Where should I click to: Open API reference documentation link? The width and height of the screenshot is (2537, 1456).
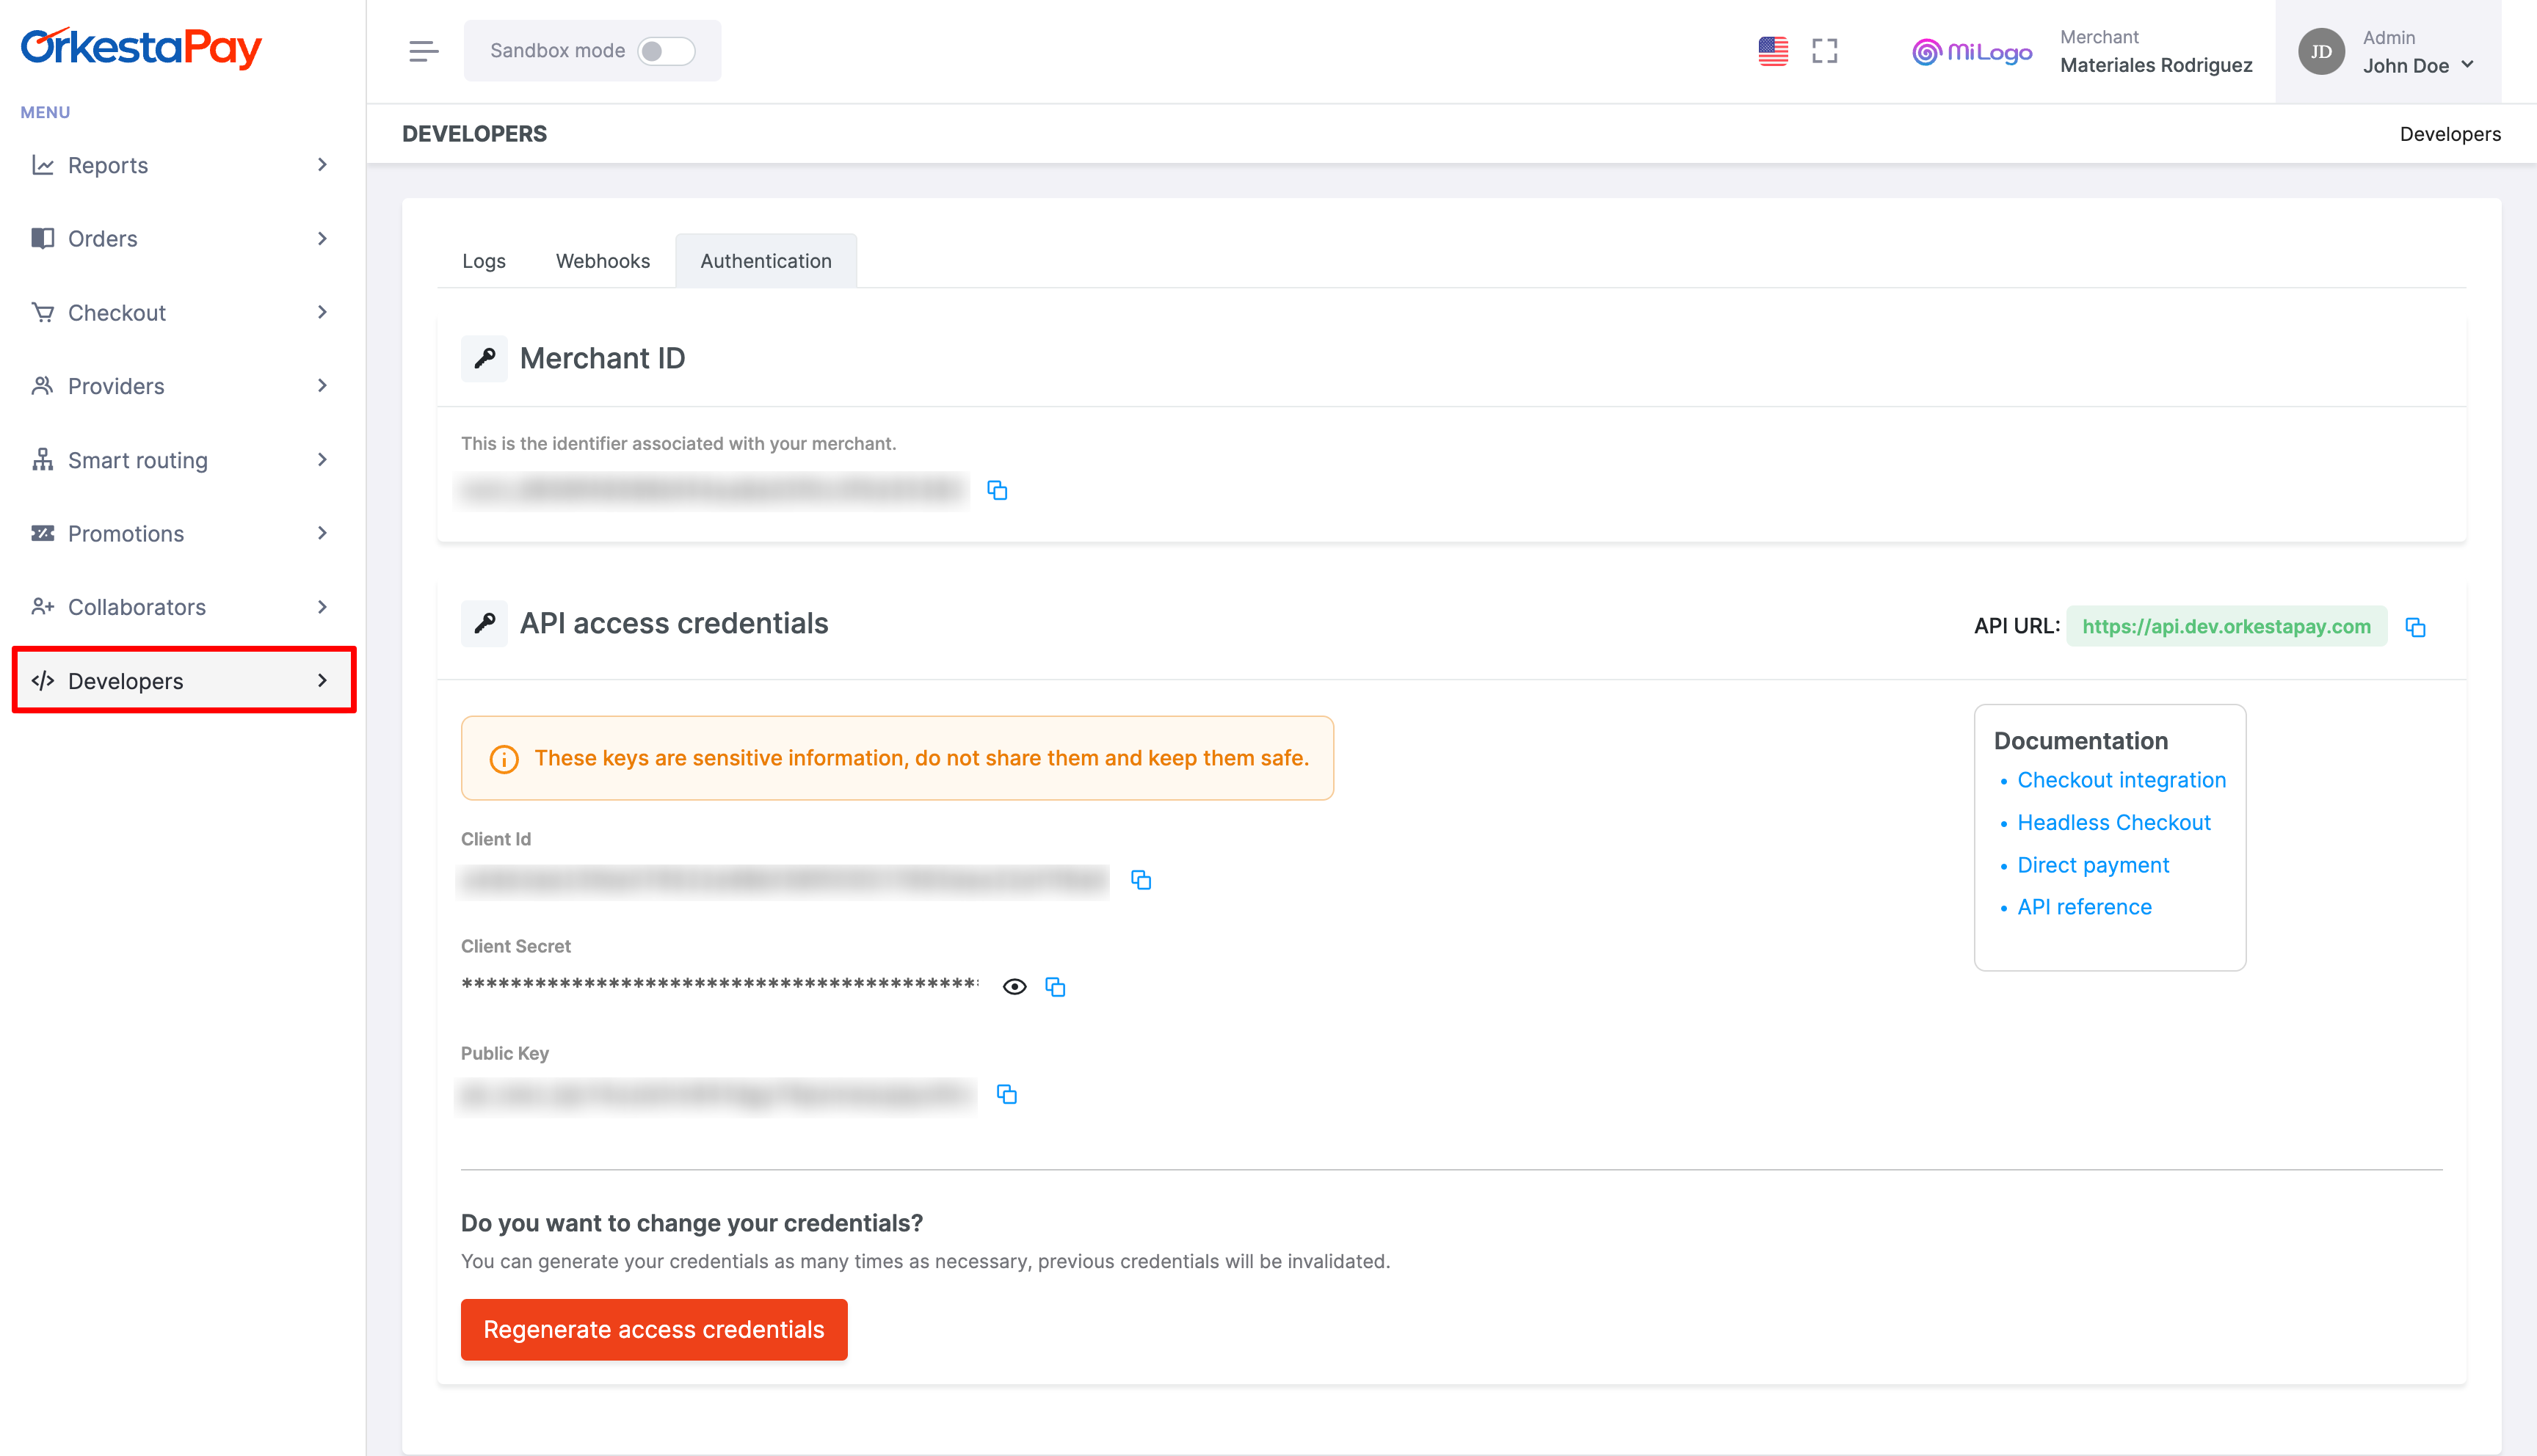pos(2084,907)
